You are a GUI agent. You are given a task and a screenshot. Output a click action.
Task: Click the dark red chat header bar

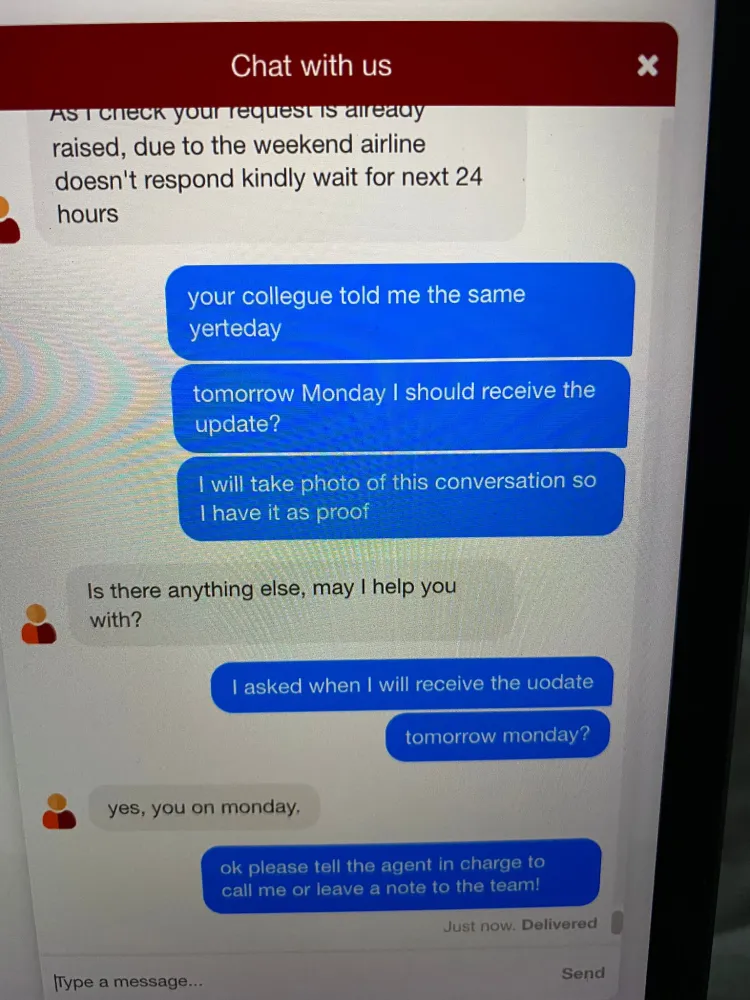[338, 65]
